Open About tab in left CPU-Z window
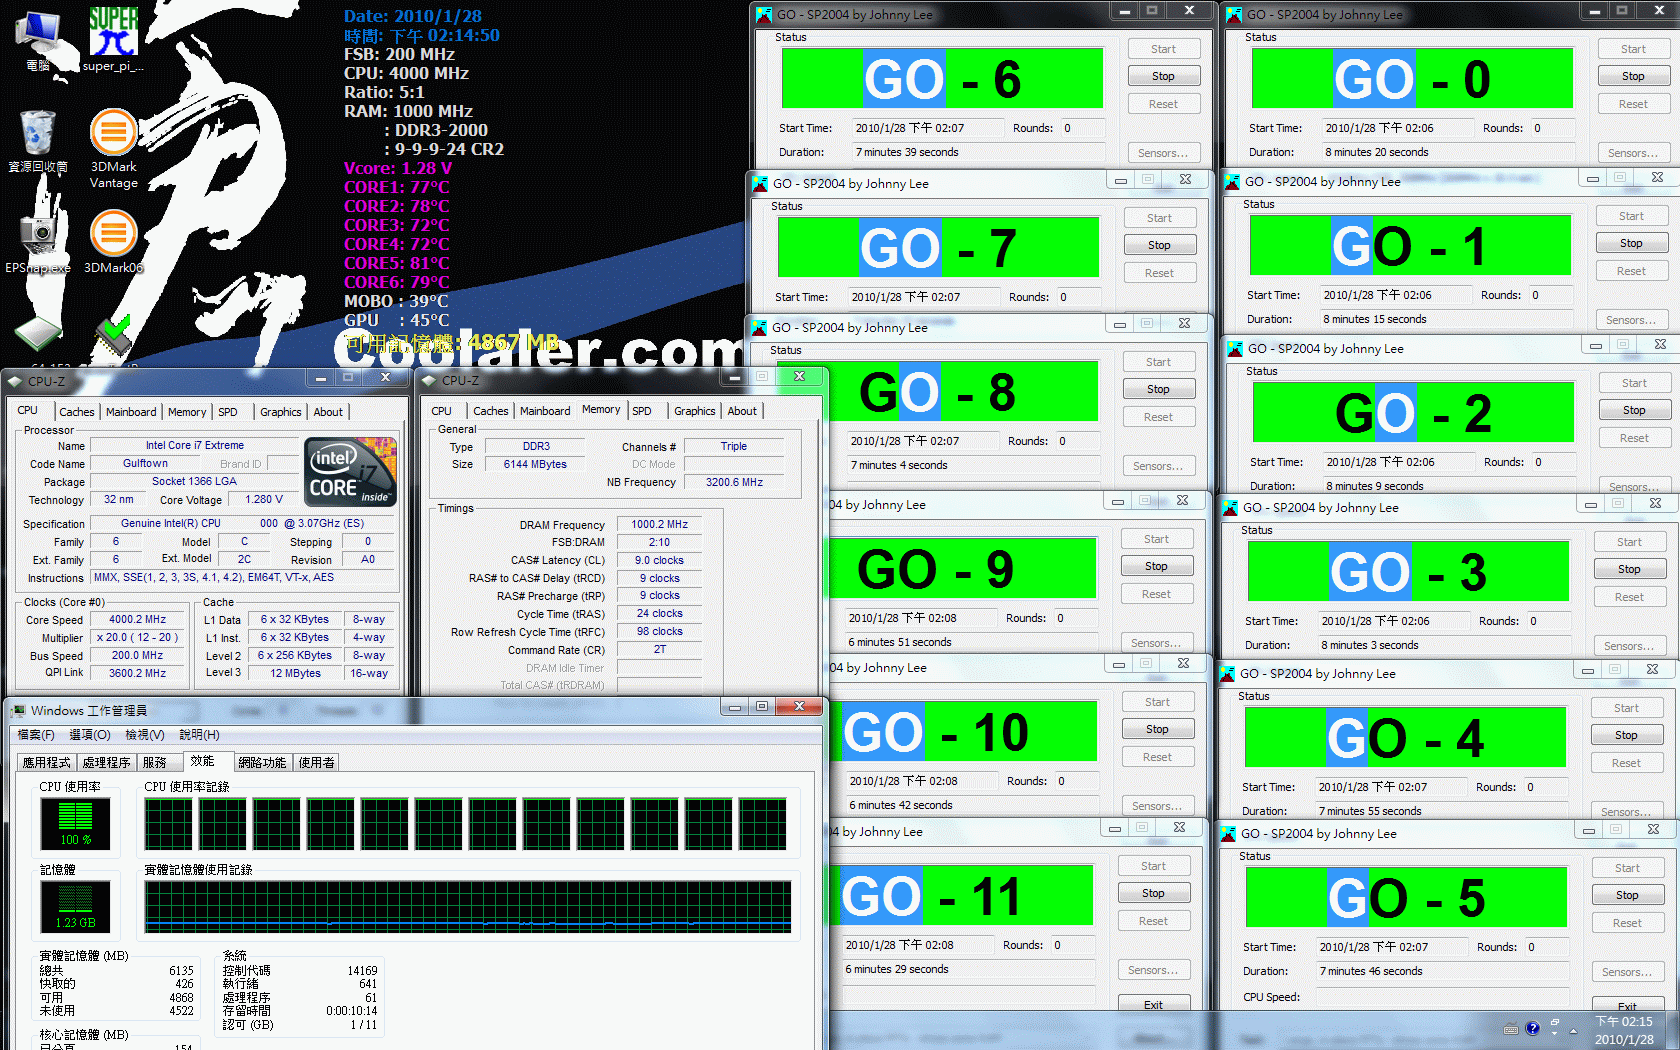Screen dimensions: 1680x1050 click(x=328, y=412)
